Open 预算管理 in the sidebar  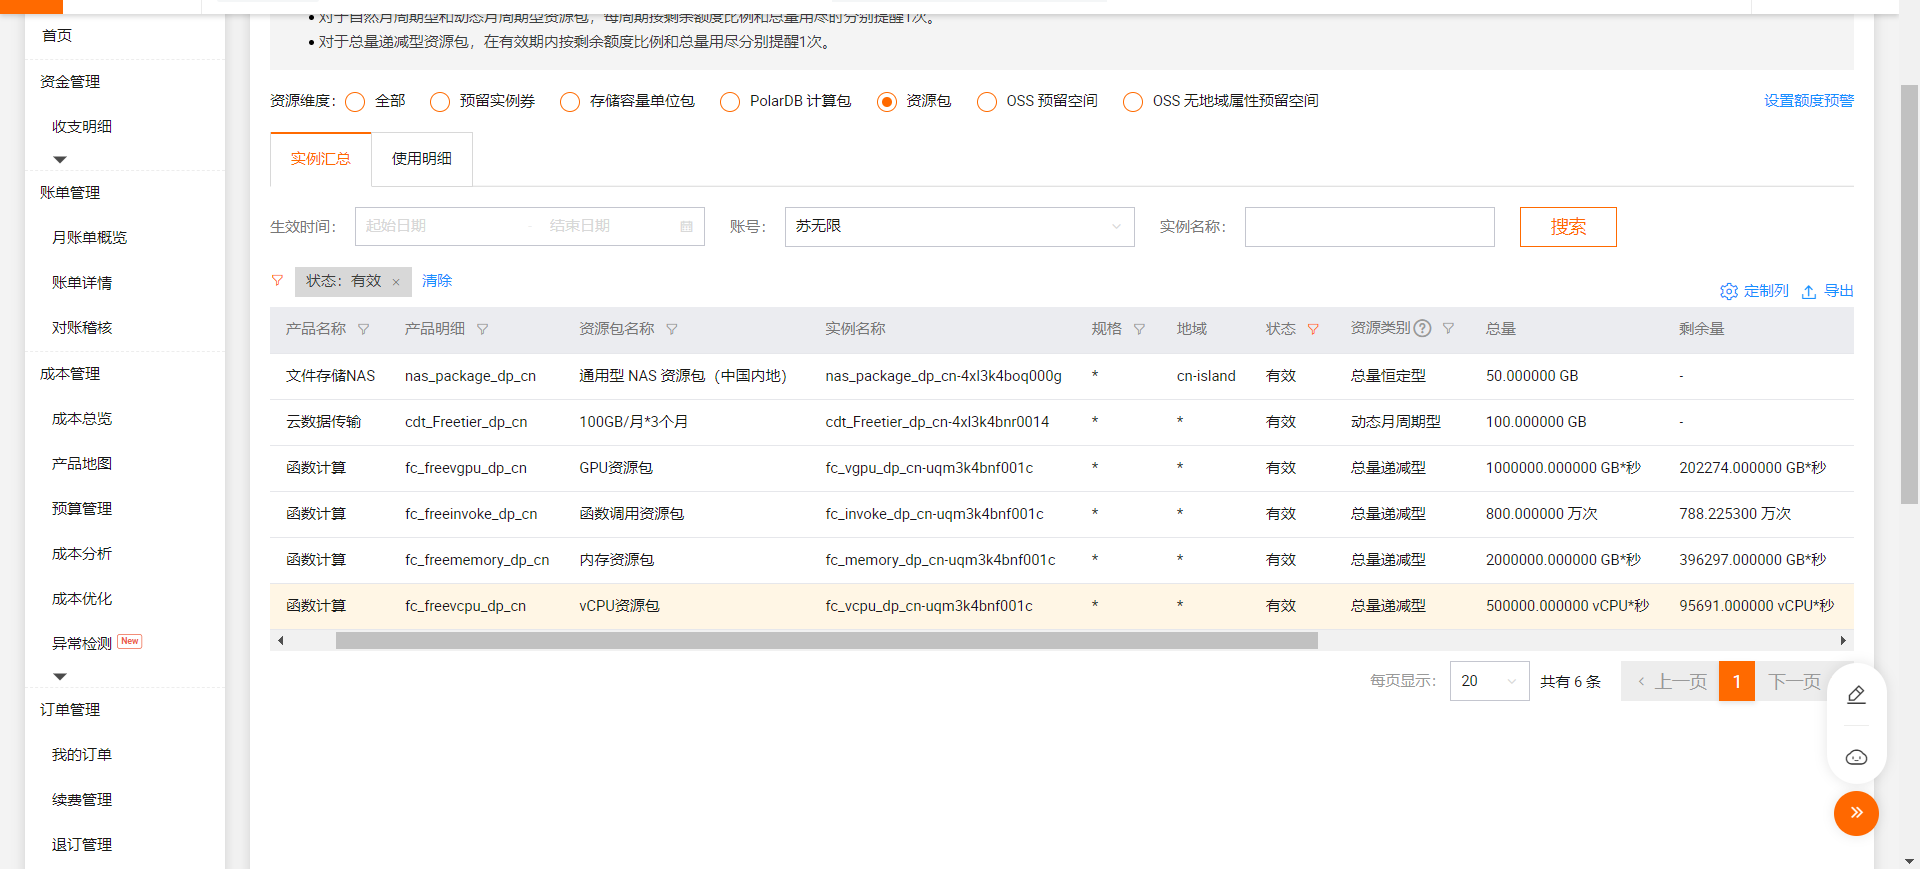[x=82, y=508]
